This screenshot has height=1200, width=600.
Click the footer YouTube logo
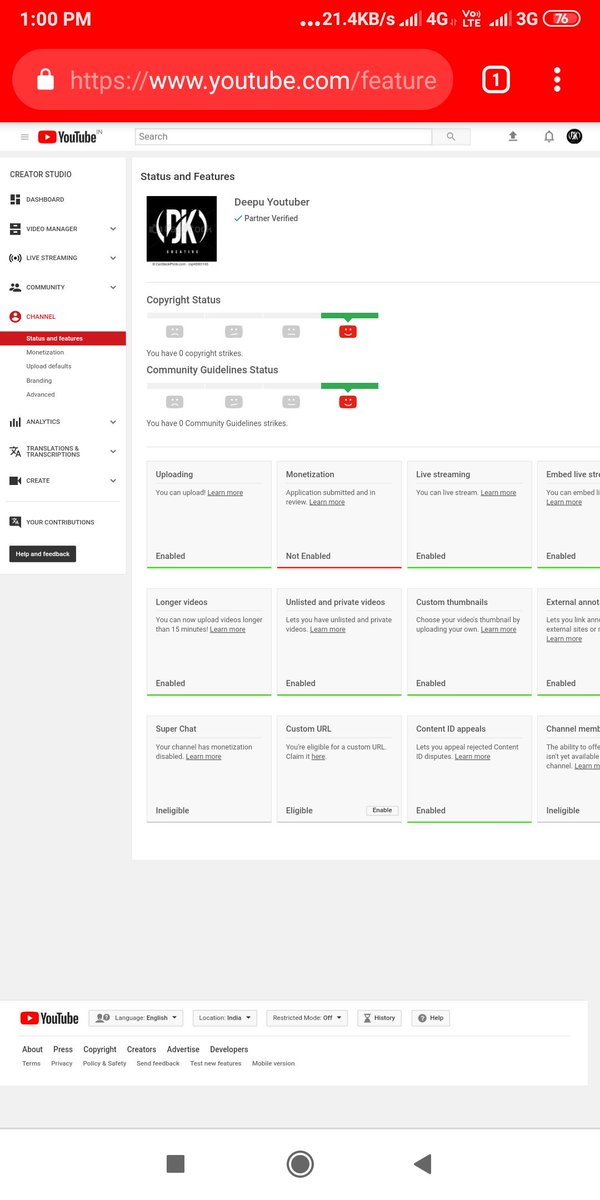pos(49,1018)
